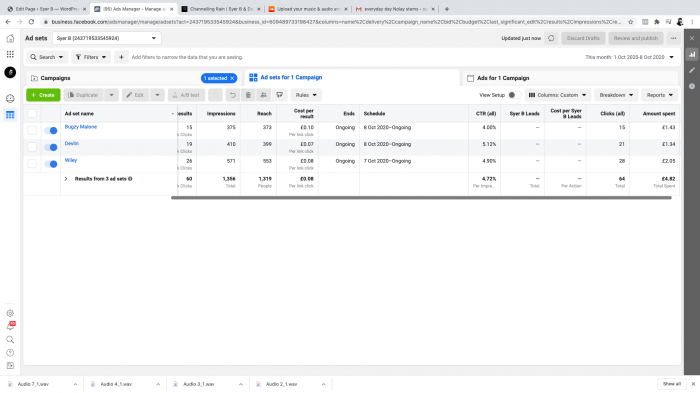Image resolution: width=700 pixels, height=393 pixels.
Task: Click the undo arrow toolbar icon
Action: coord(232,95)
